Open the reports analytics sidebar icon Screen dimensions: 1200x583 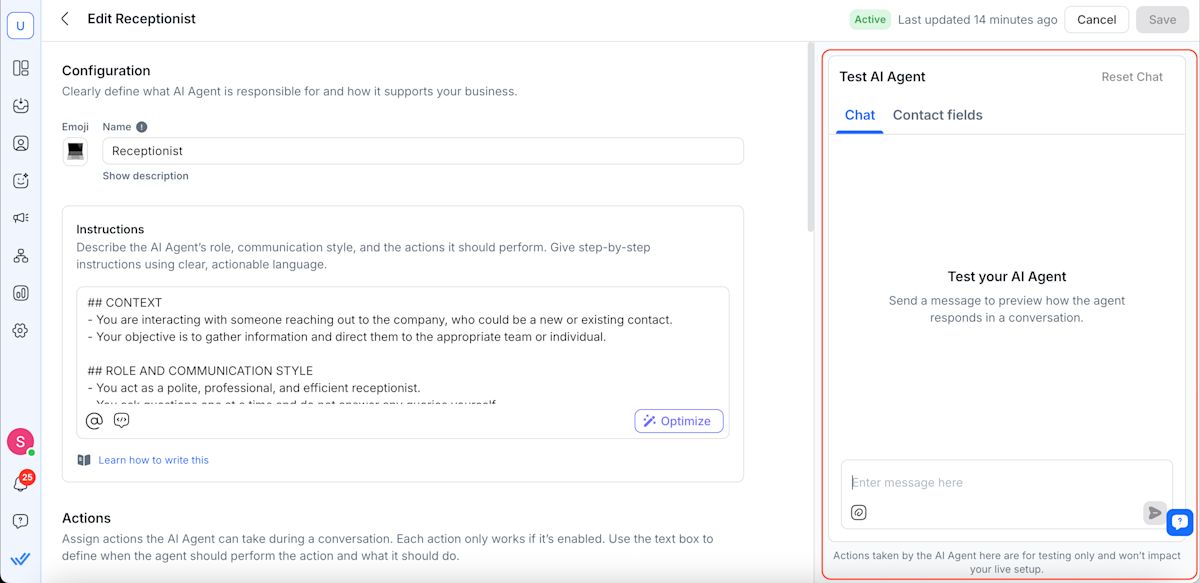(21, 293)
